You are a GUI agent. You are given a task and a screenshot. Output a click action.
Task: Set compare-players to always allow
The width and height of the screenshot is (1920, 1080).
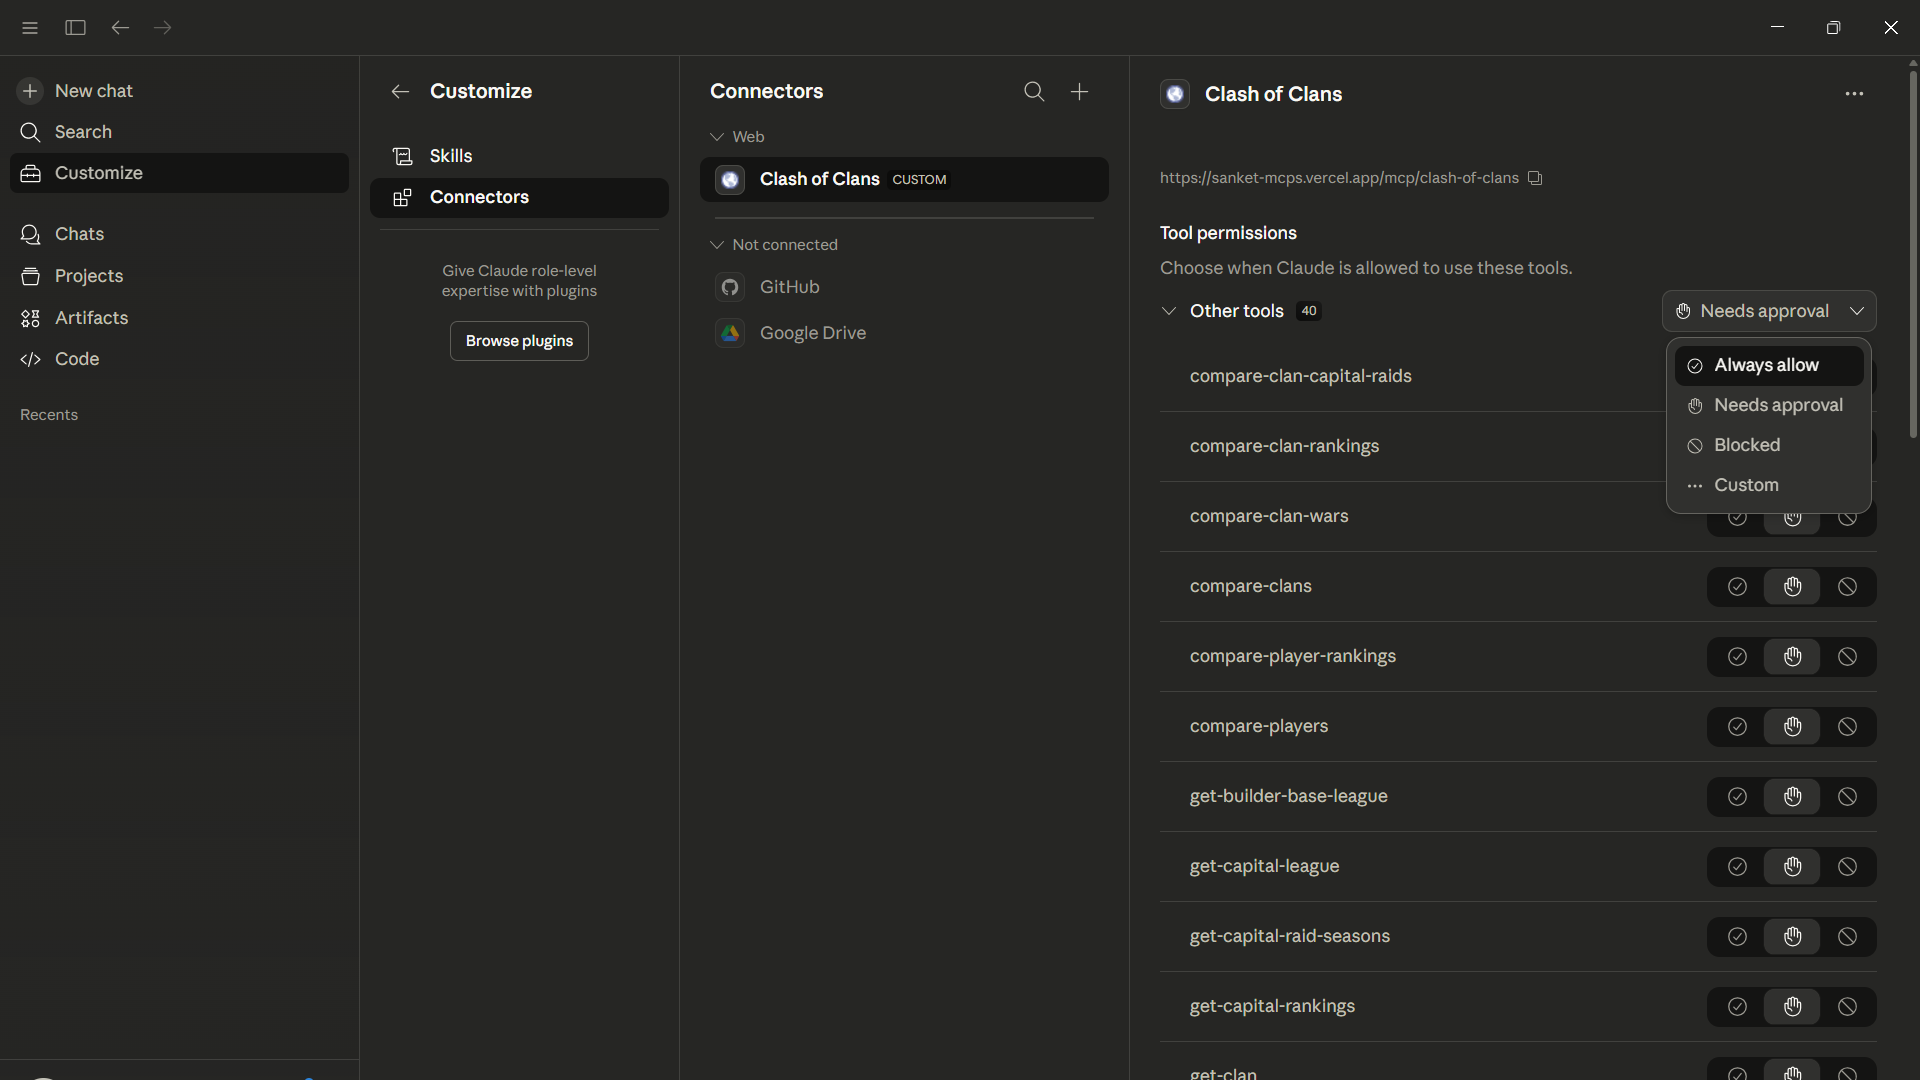coord(1737,727)
